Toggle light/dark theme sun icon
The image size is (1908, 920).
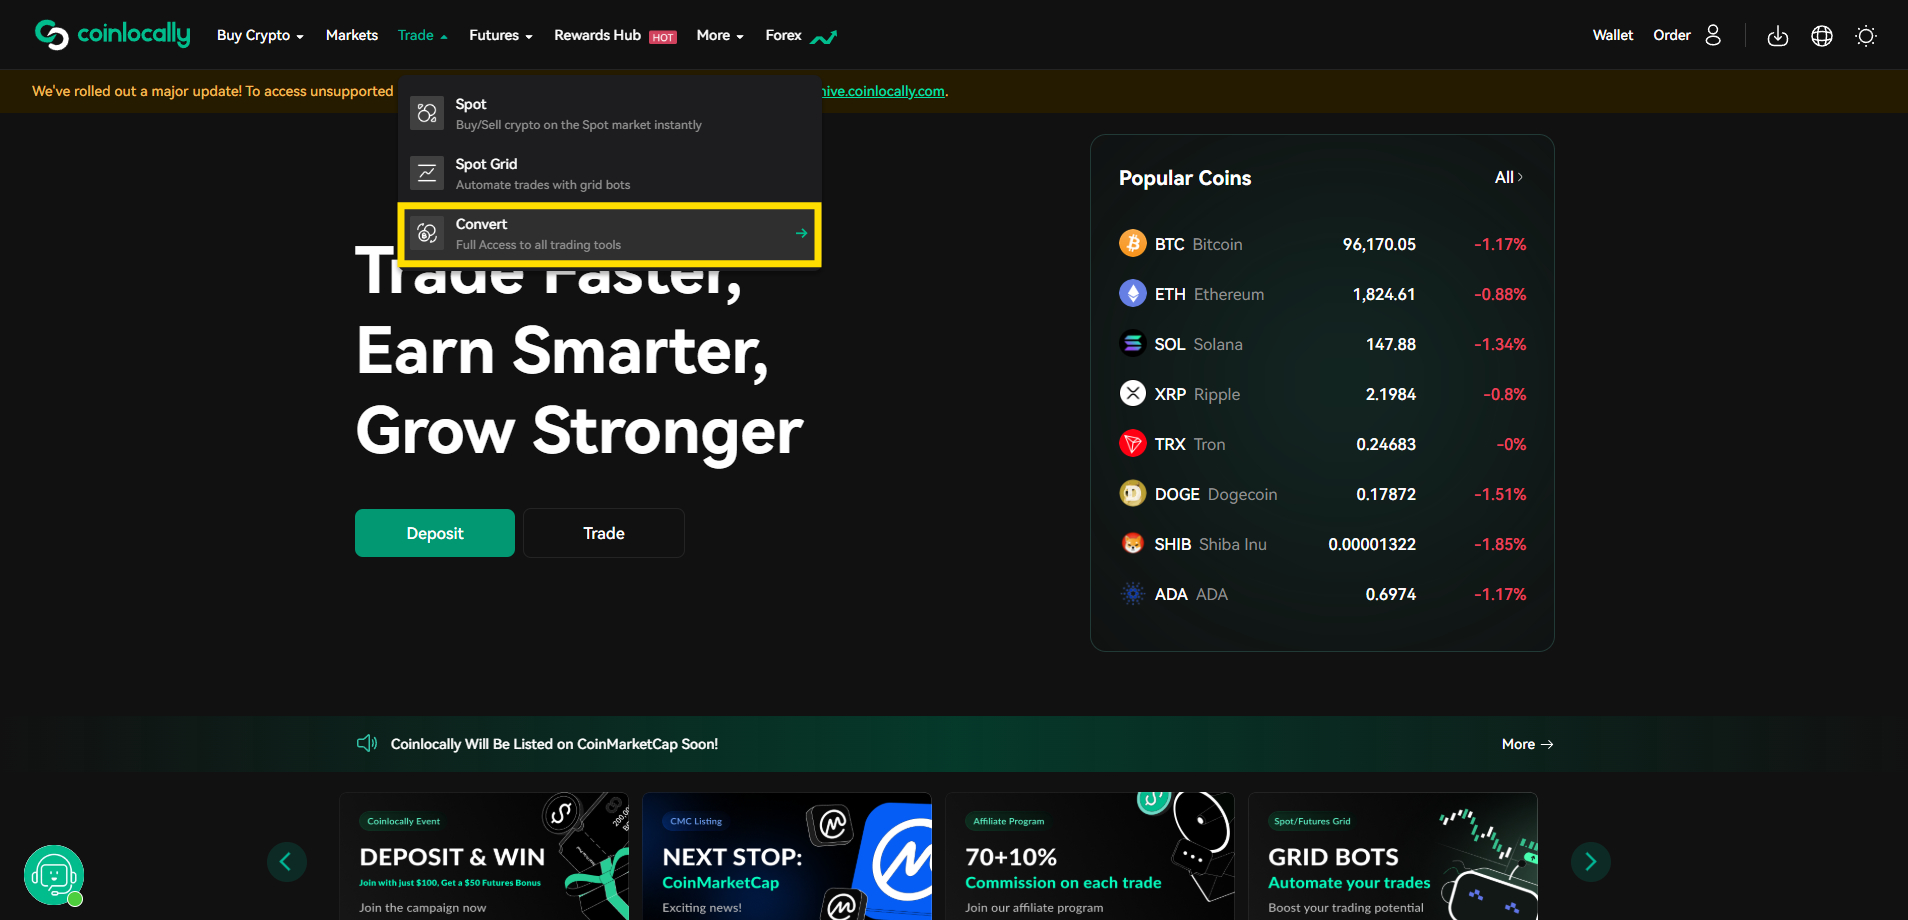1866,36
